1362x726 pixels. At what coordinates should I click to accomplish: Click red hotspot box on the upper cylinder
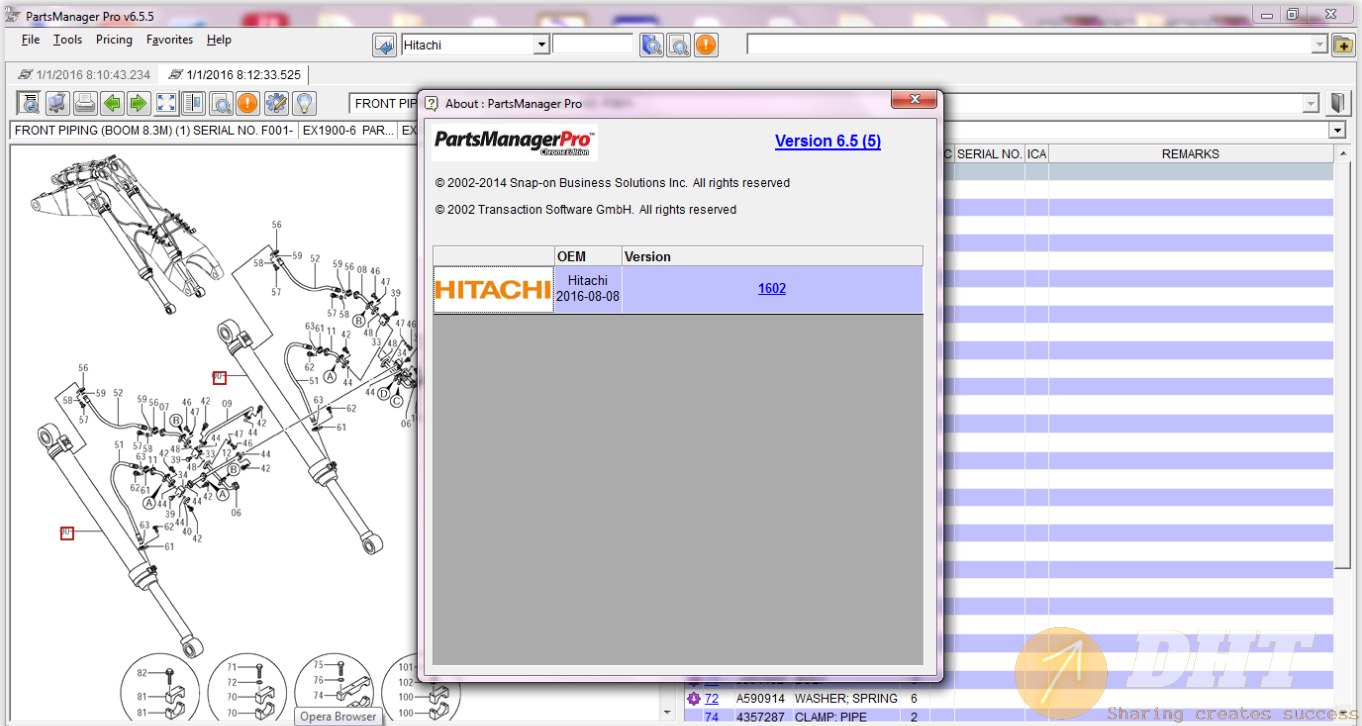pyautogui.click(x=220, y=377)
